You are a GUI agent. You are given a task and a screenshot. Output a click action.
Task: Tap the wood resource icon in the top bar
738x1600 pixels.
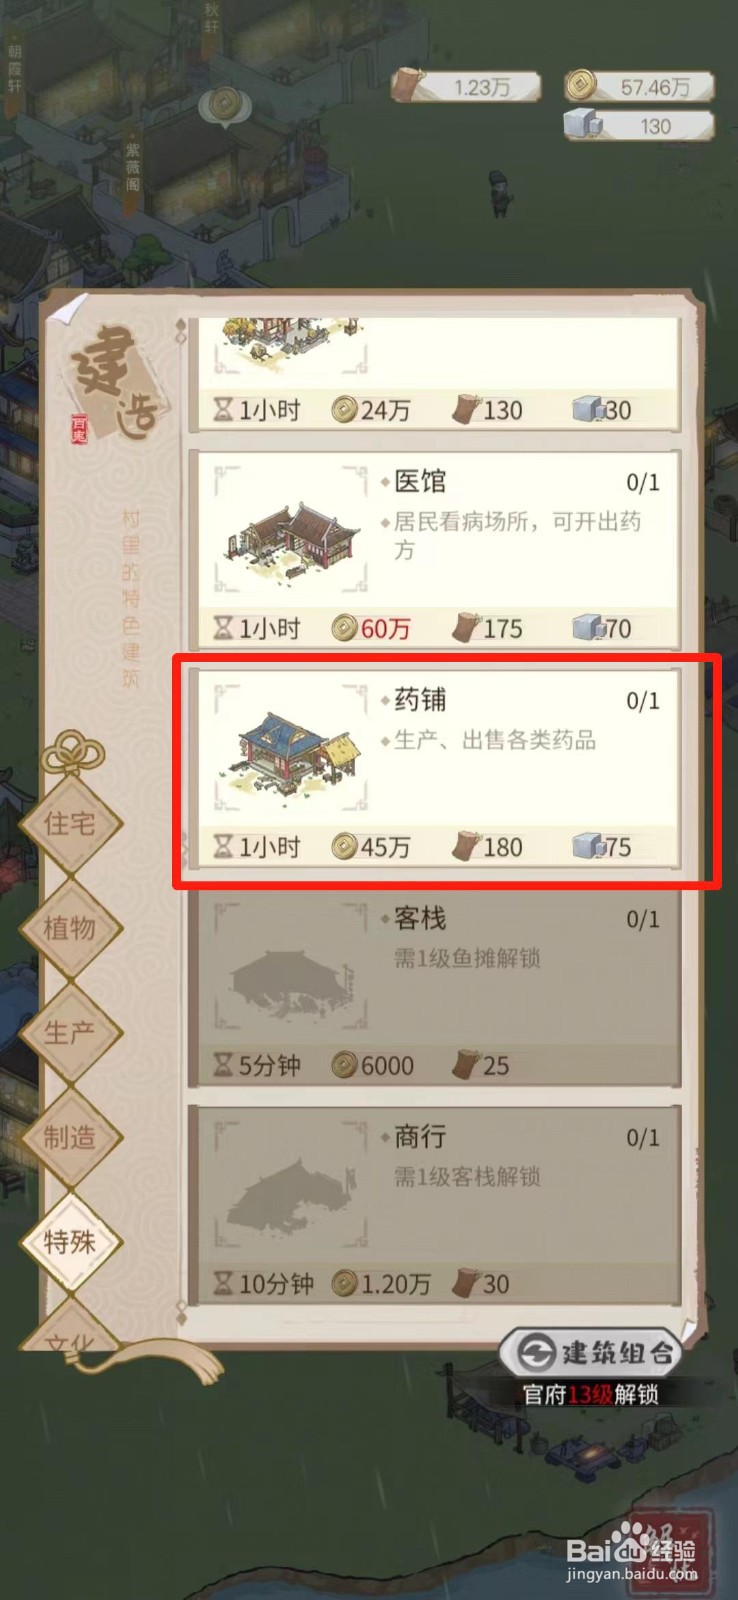coord(408,85)
